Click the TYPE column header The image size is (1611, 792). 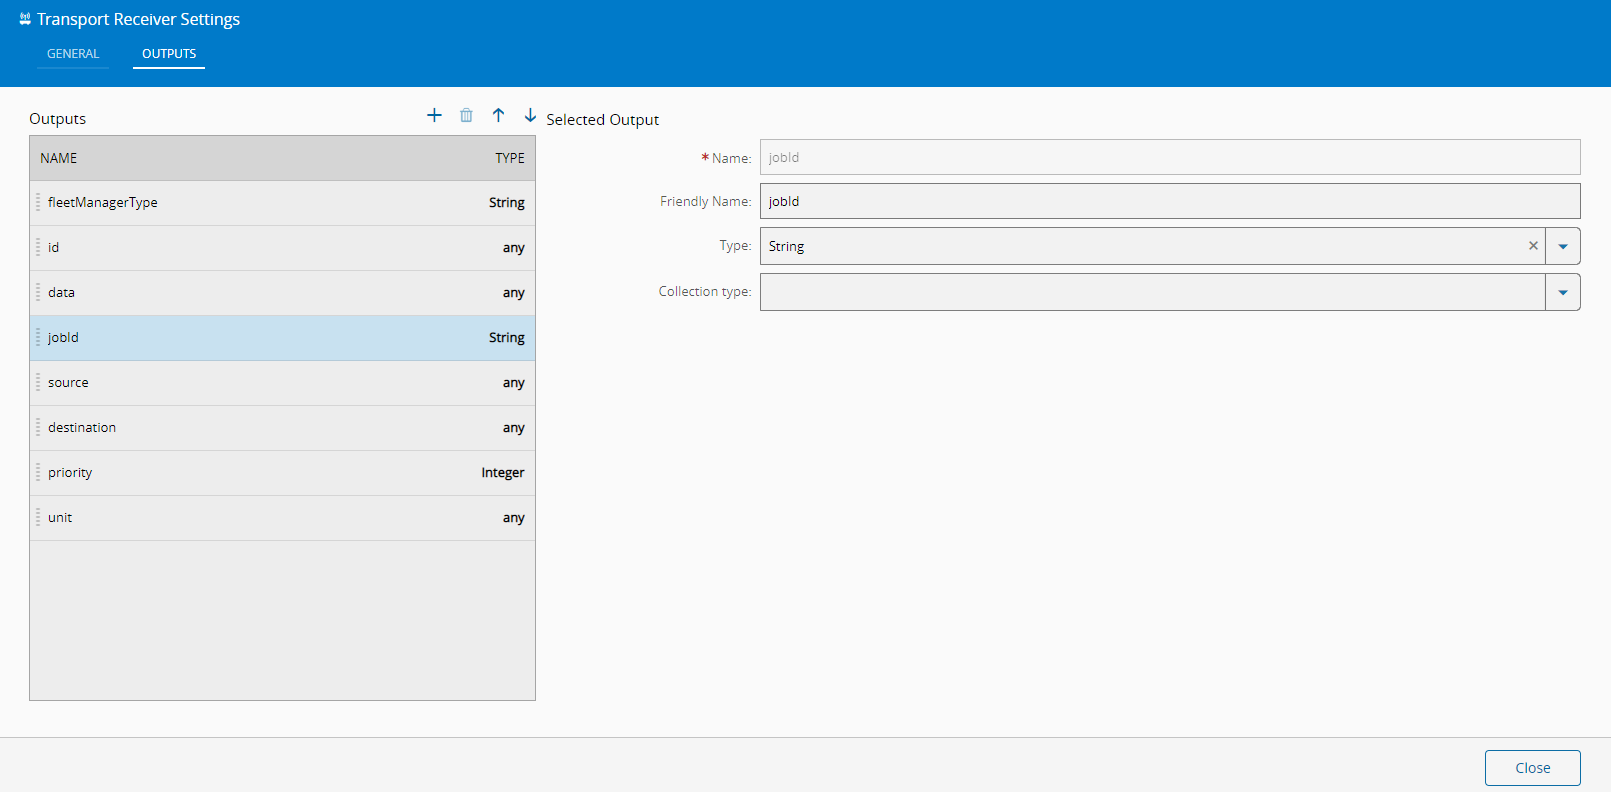click(x=509, y=158)
